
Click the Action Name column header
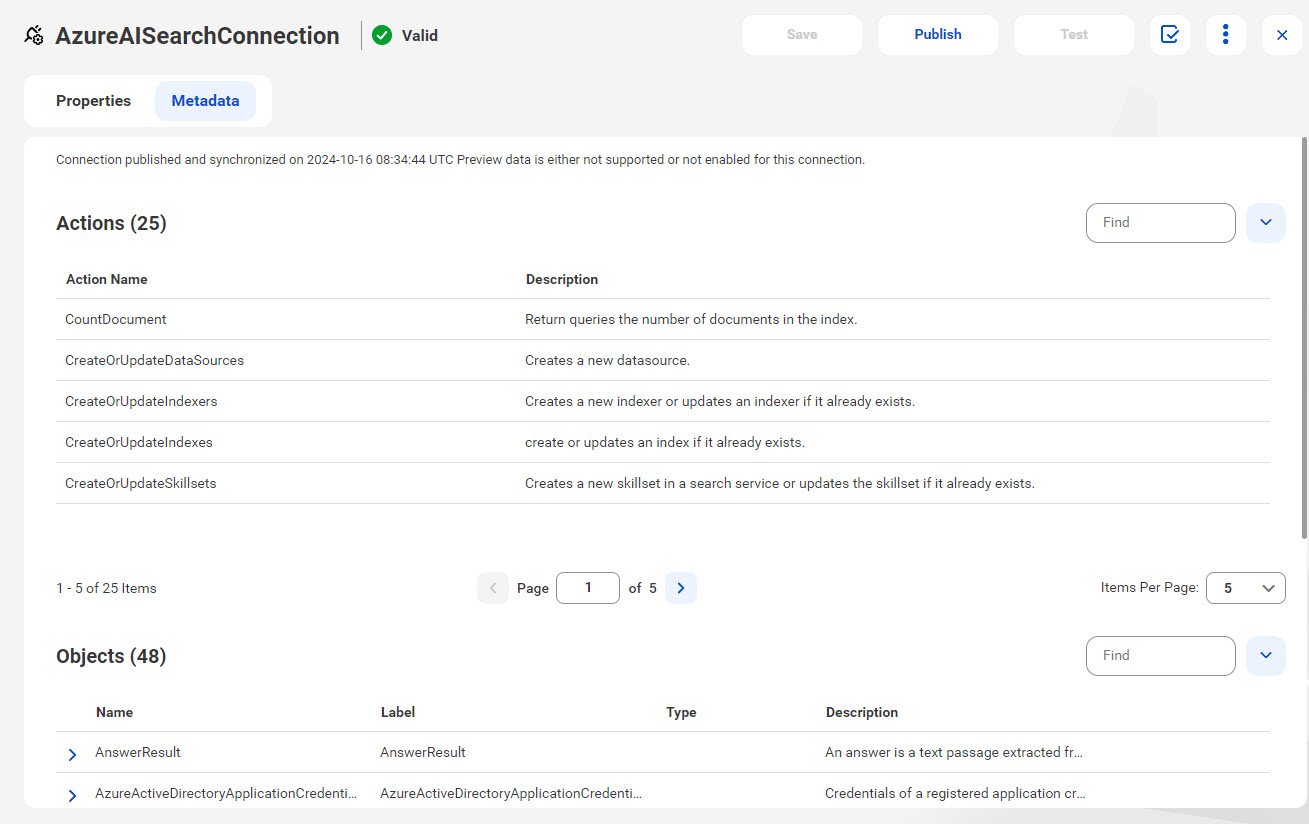(106, 279)
